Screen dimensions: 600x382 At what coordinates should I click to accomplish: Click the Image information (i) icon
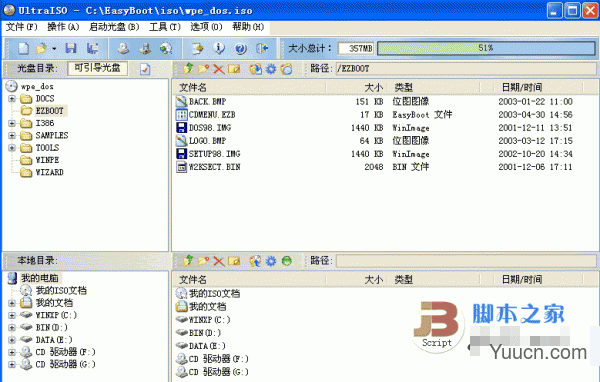(x=219, y=48)
